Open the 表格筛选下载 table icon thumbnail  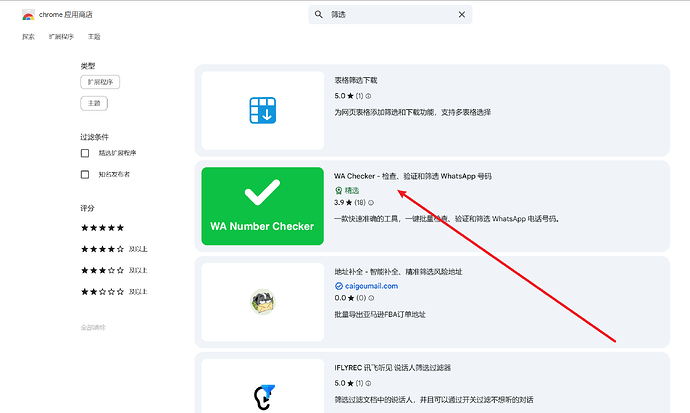coord(263,110)
